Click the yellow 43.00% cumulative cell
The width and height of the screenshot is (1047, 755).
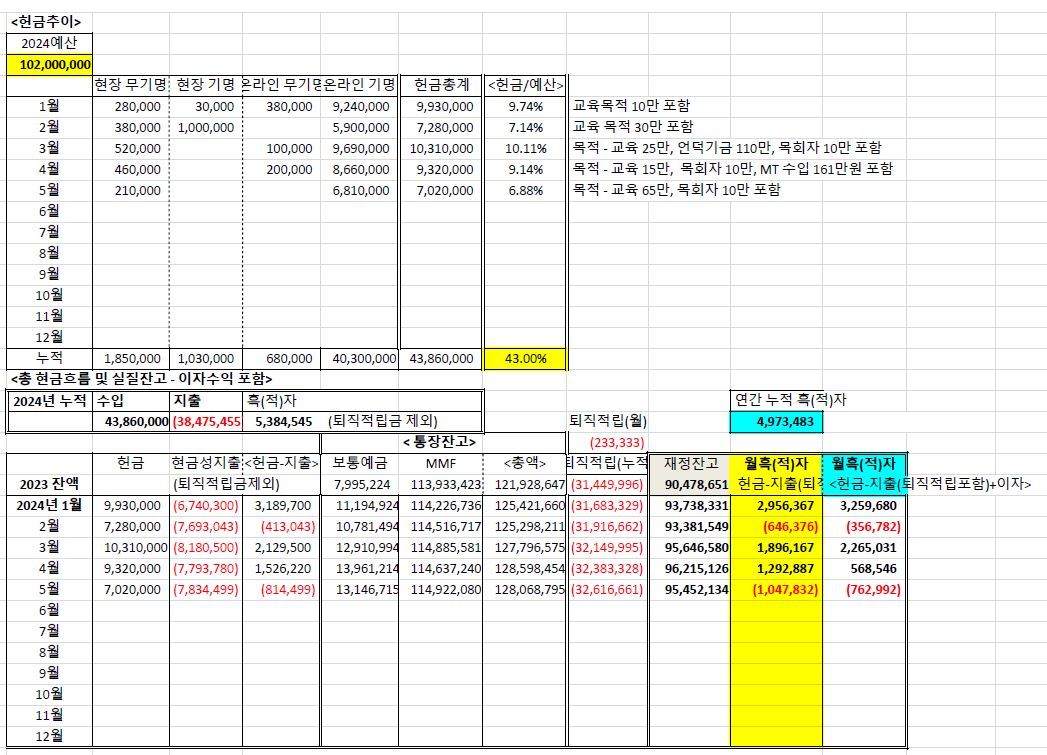(x=524, y=358)
